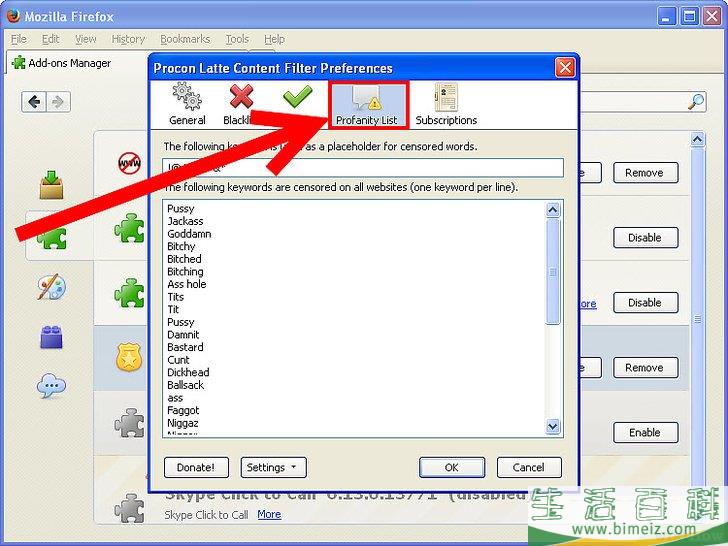Image resolution: width=728 pixels, height=546 pixels.
Task: Click the Cancel button
Action: pos(529,467)
